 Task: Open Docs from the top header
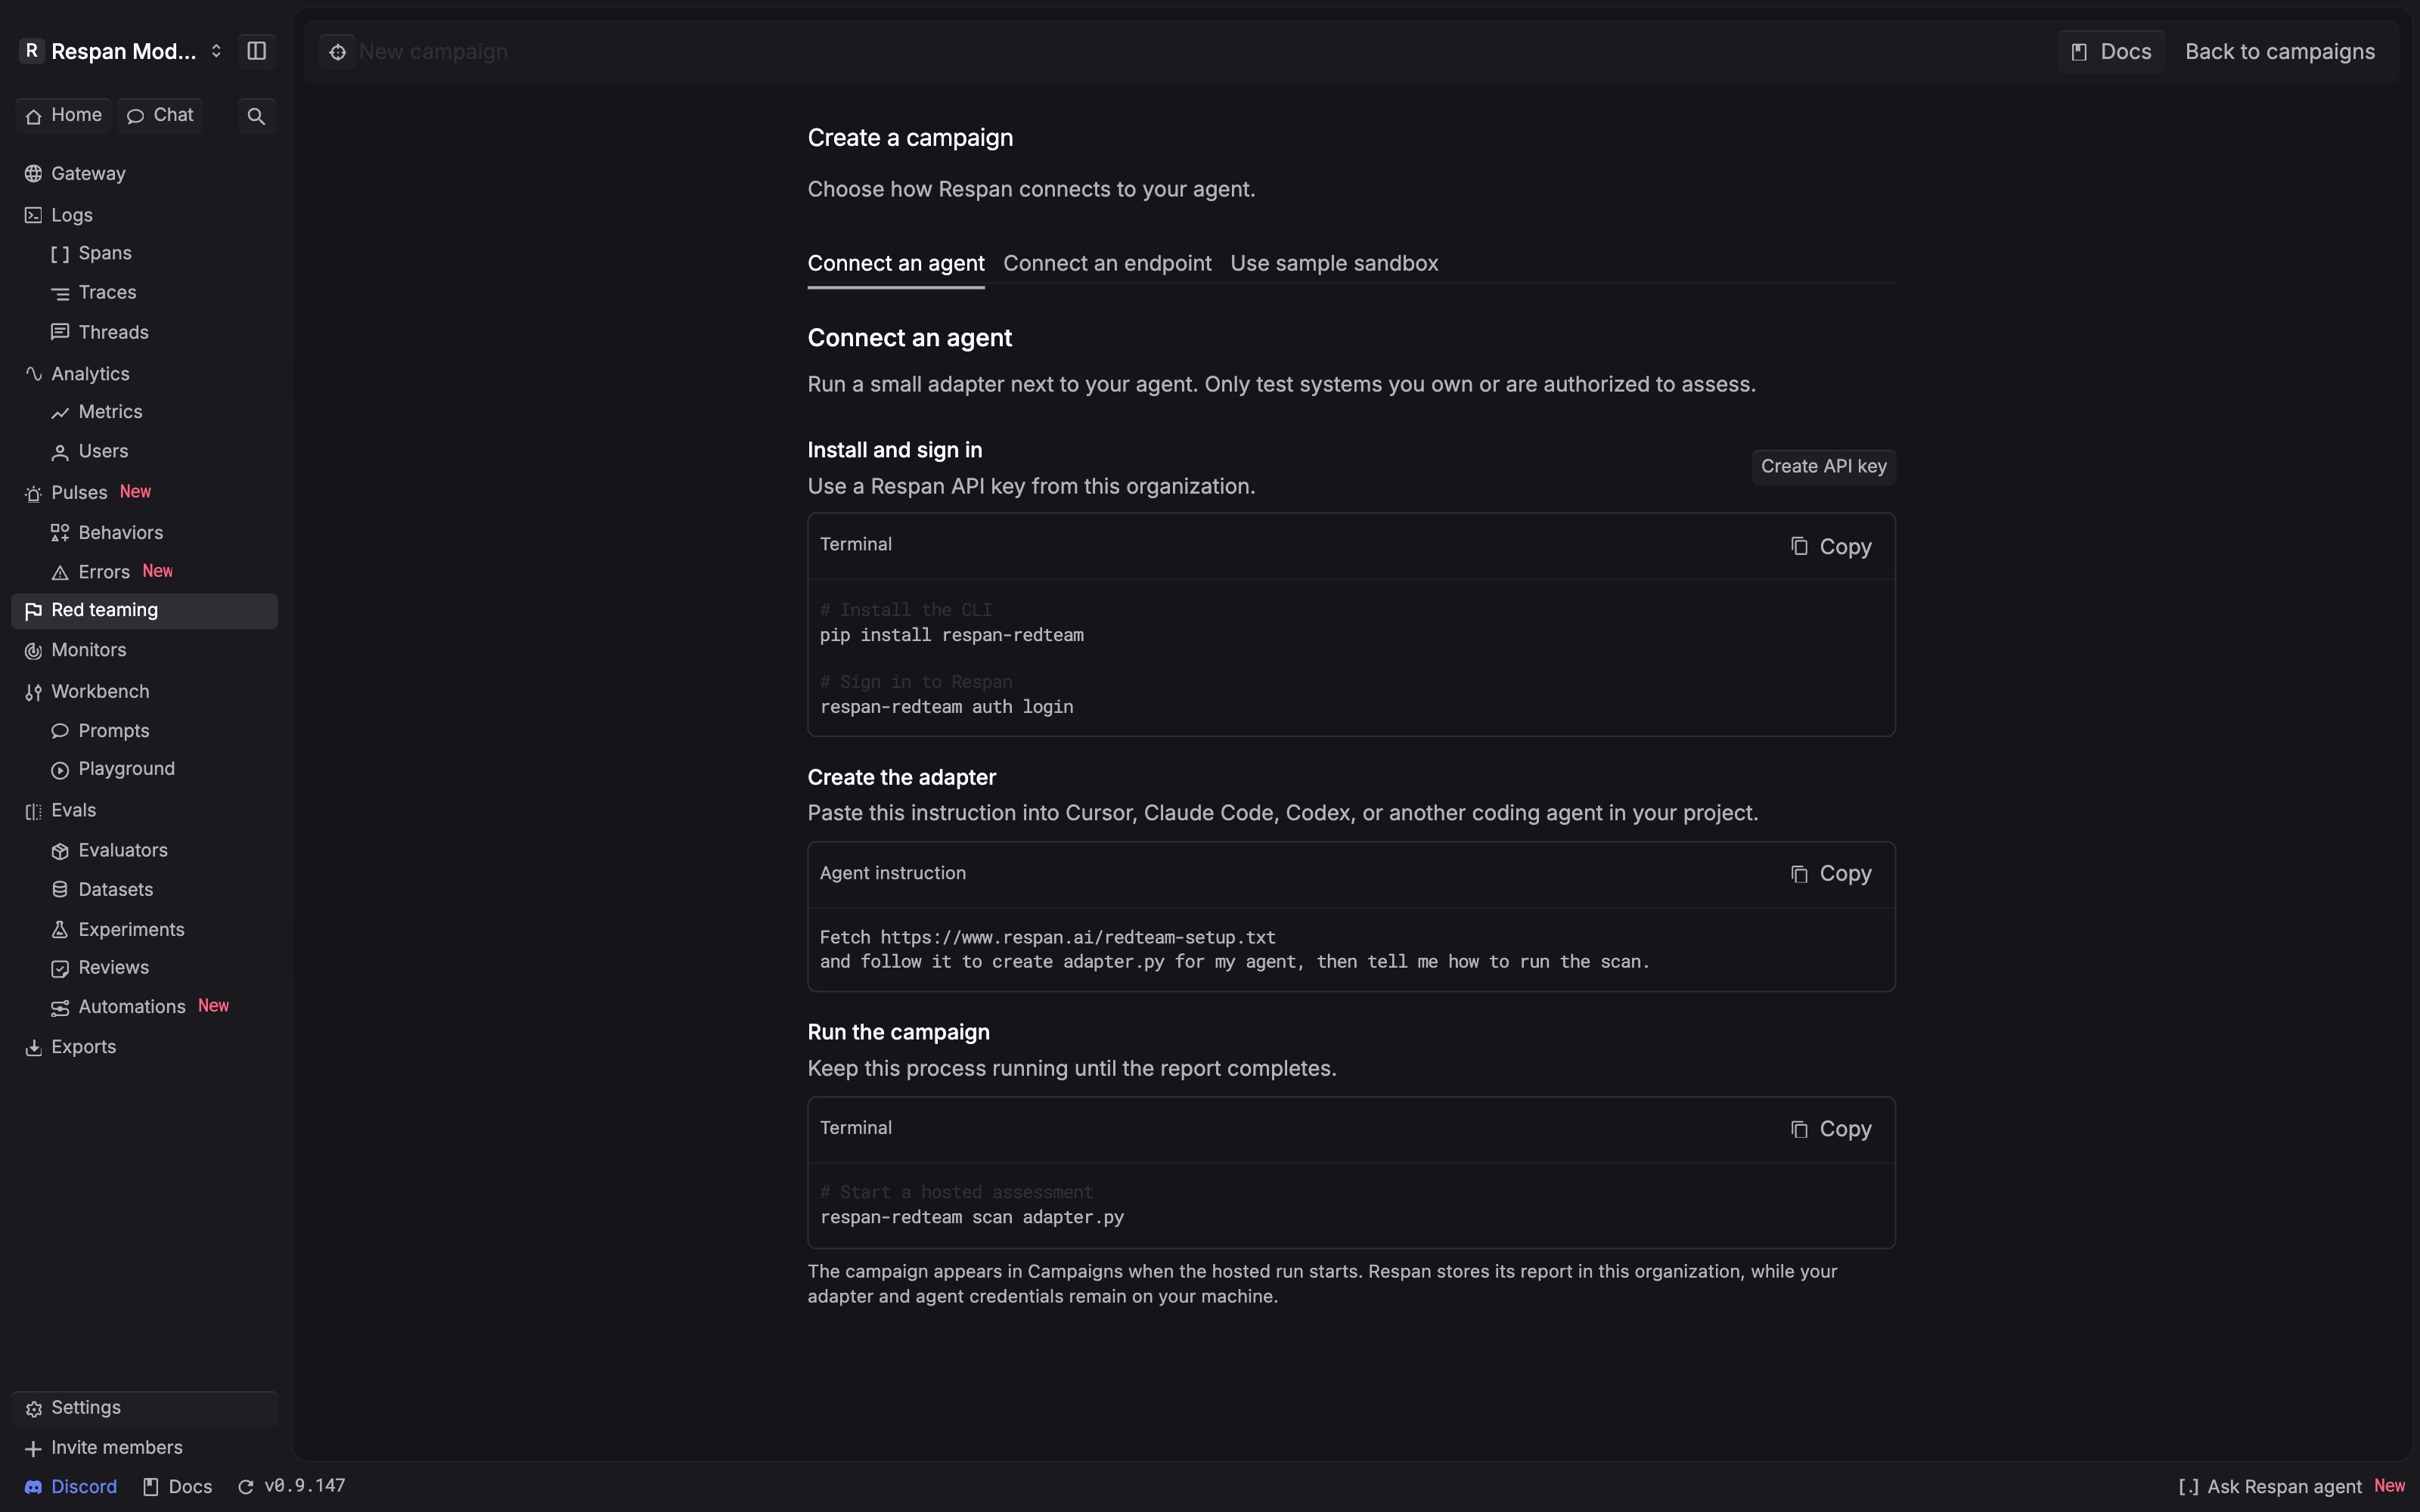pos(2111,51)
